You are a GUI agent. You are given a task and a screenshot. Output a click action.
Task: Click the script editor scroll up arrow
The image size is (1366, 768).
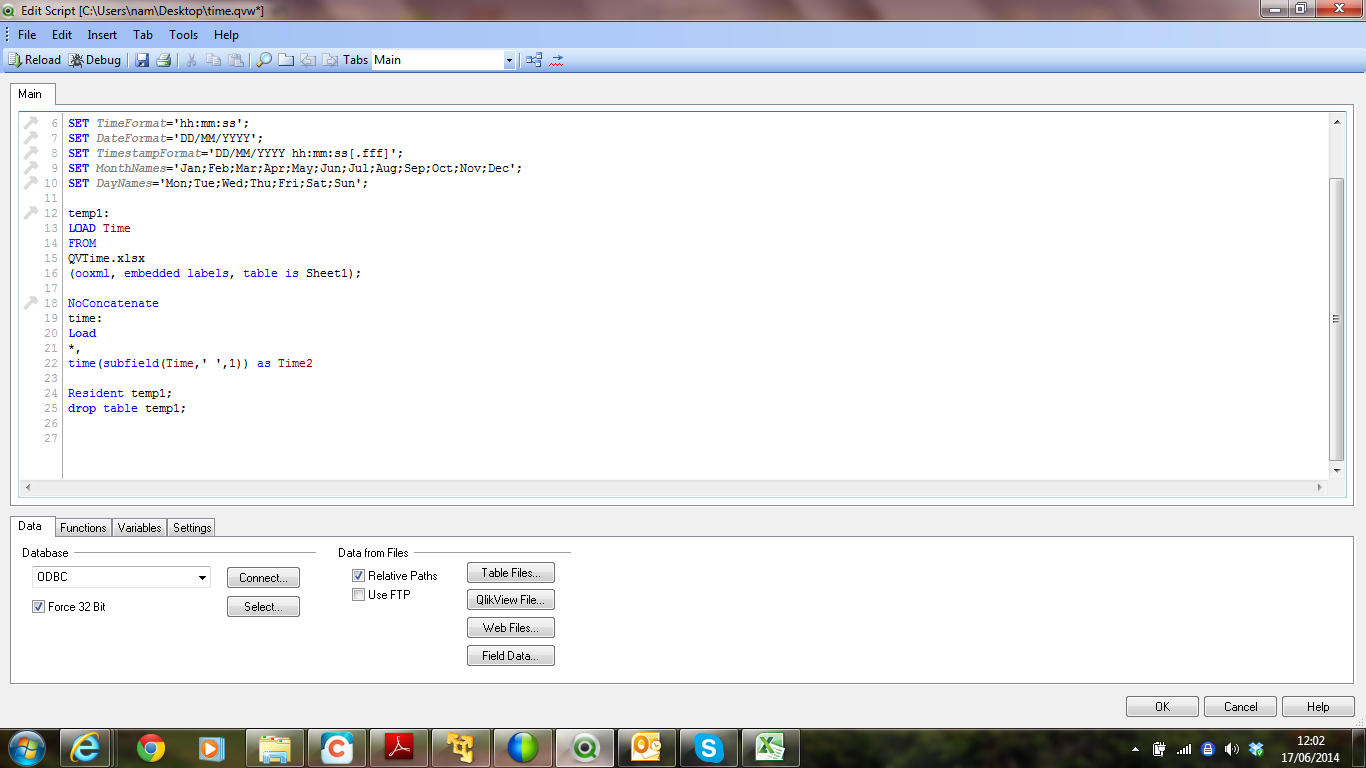tap(1337, 121)
